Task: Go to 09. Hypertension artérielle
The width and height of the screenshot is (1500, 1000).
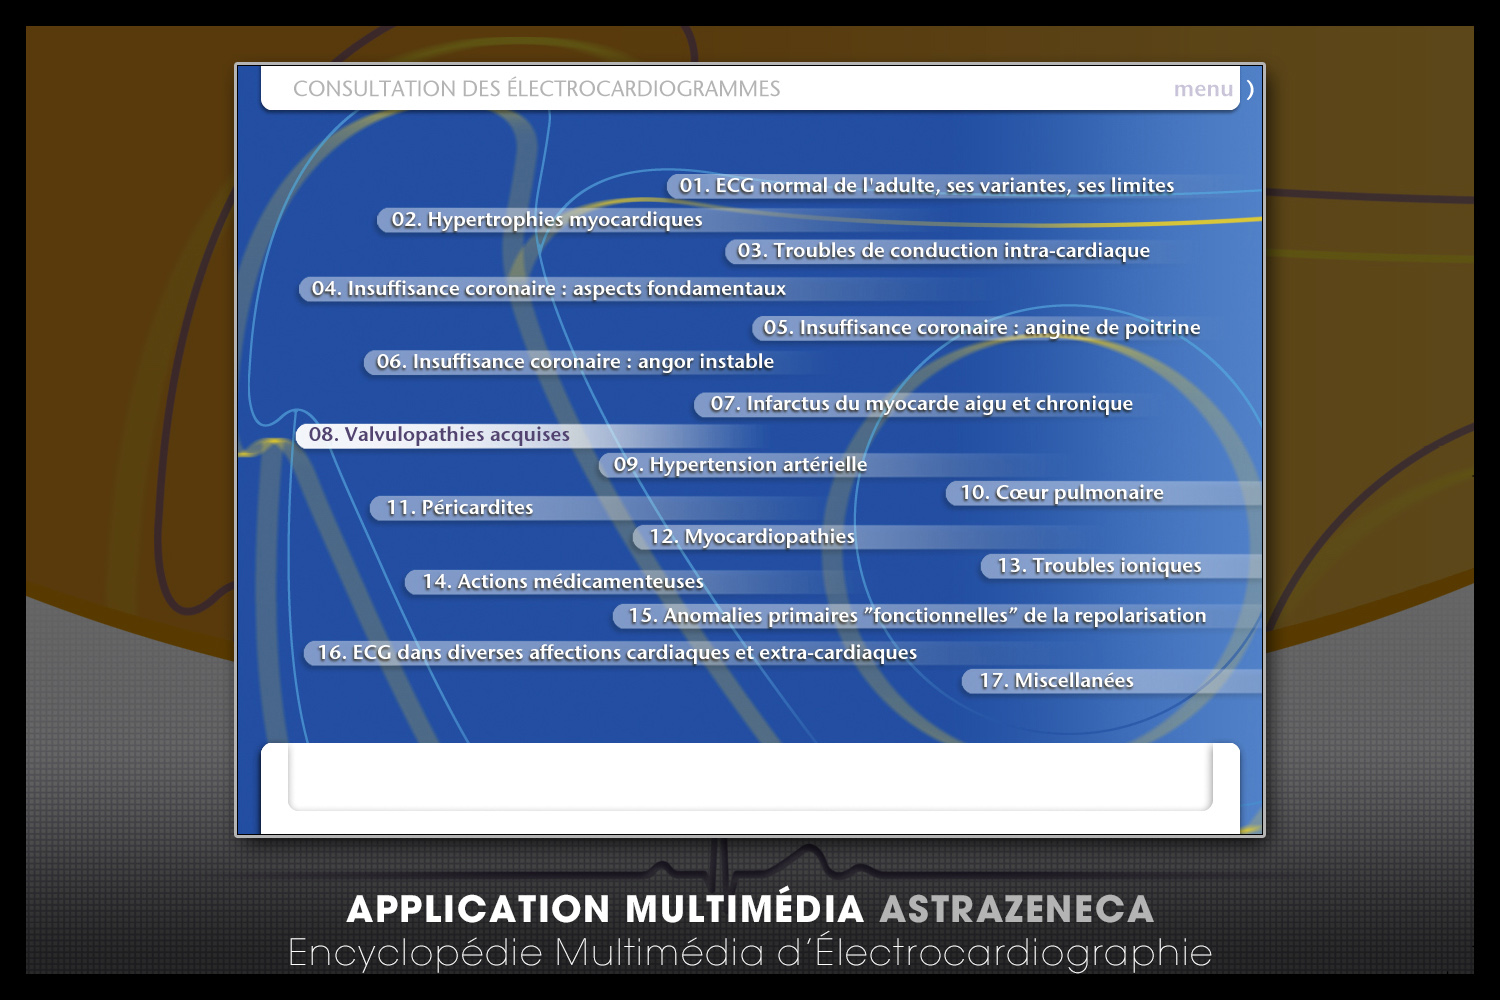Action: point(740,465)
